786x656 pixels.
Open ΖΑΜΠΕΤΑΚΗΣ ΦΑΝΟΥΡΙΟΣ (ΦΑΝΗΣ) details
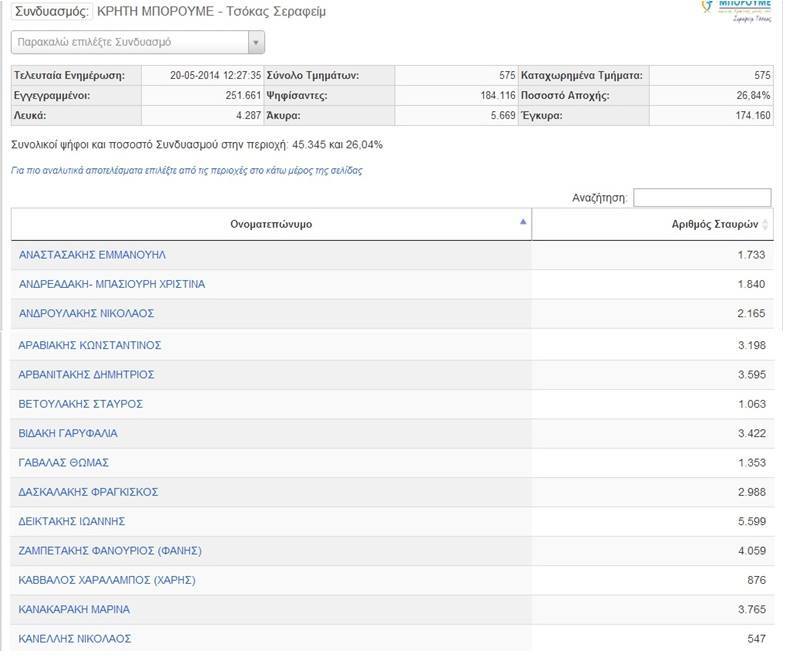110,550
